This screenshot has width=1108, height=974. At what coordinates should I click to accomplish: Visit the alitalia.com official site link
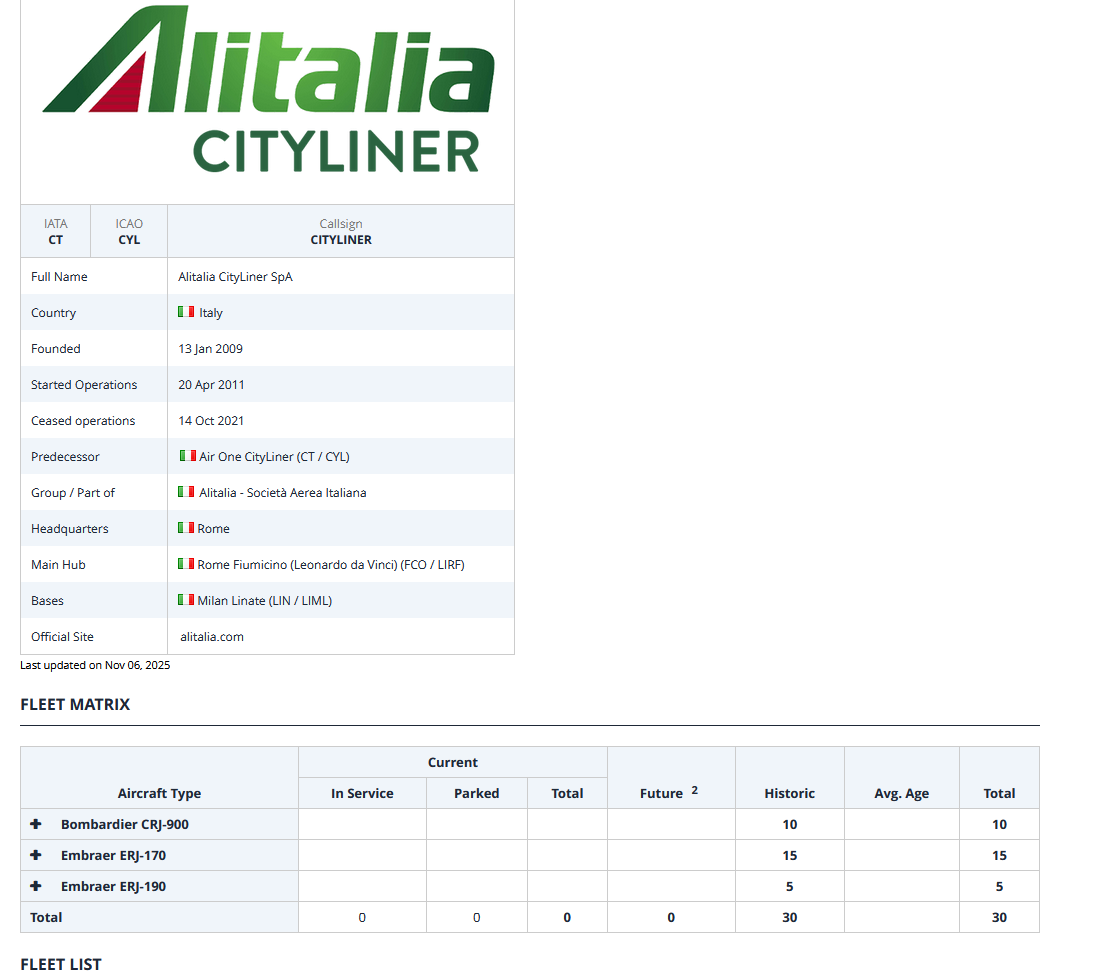pyautogui.click(x=212, y=637)
